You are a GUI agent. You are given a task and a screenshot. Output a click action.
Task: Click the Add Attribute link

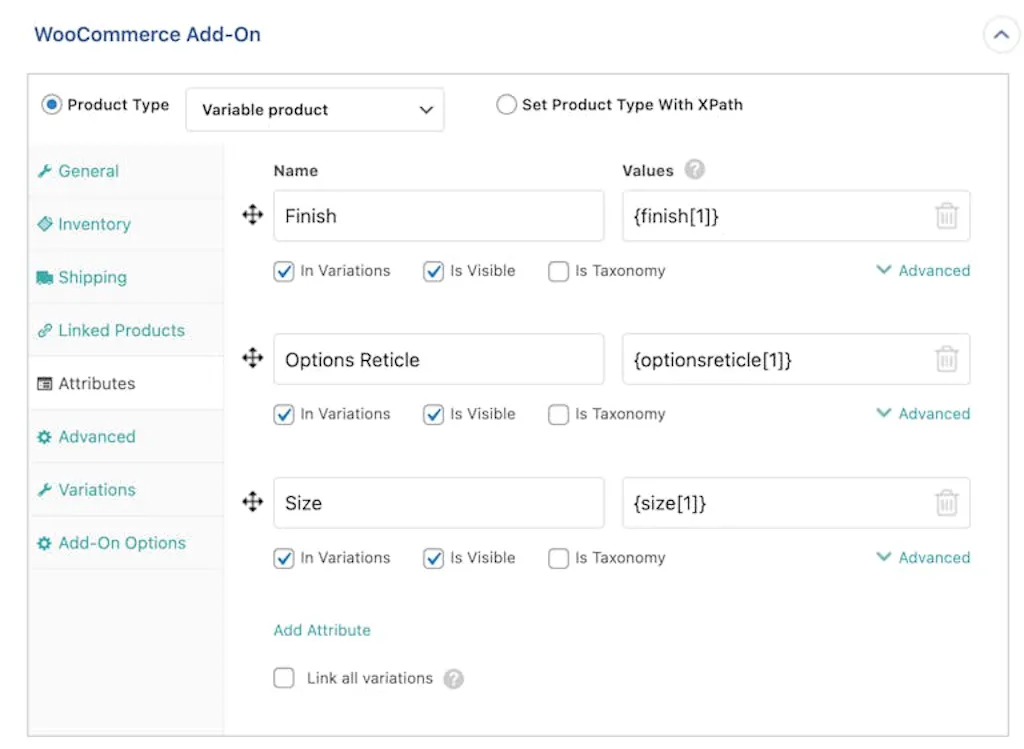pyautogui.click(x=322, y=630)
